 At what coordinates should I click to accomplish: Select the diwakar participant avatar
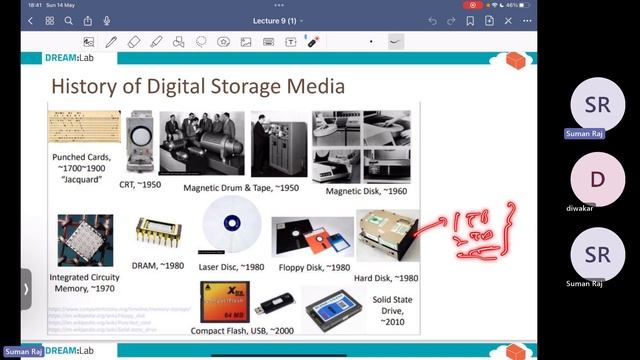pyautogui.click(x=598, y=179)
